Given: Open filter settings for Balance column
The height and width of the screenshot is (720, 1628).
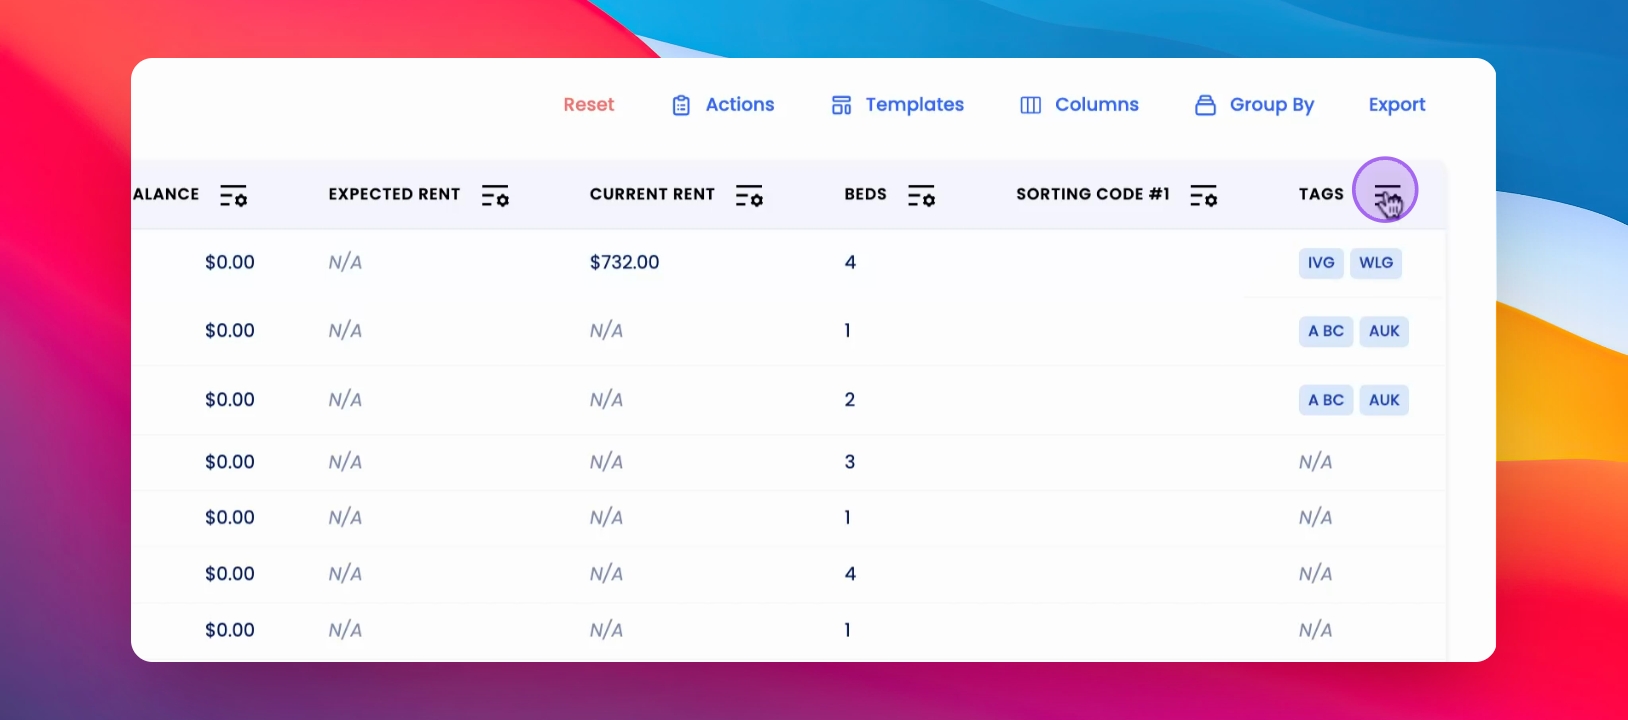Looking at the screenshot, I should pyautogui.click(x=234, y=196).
